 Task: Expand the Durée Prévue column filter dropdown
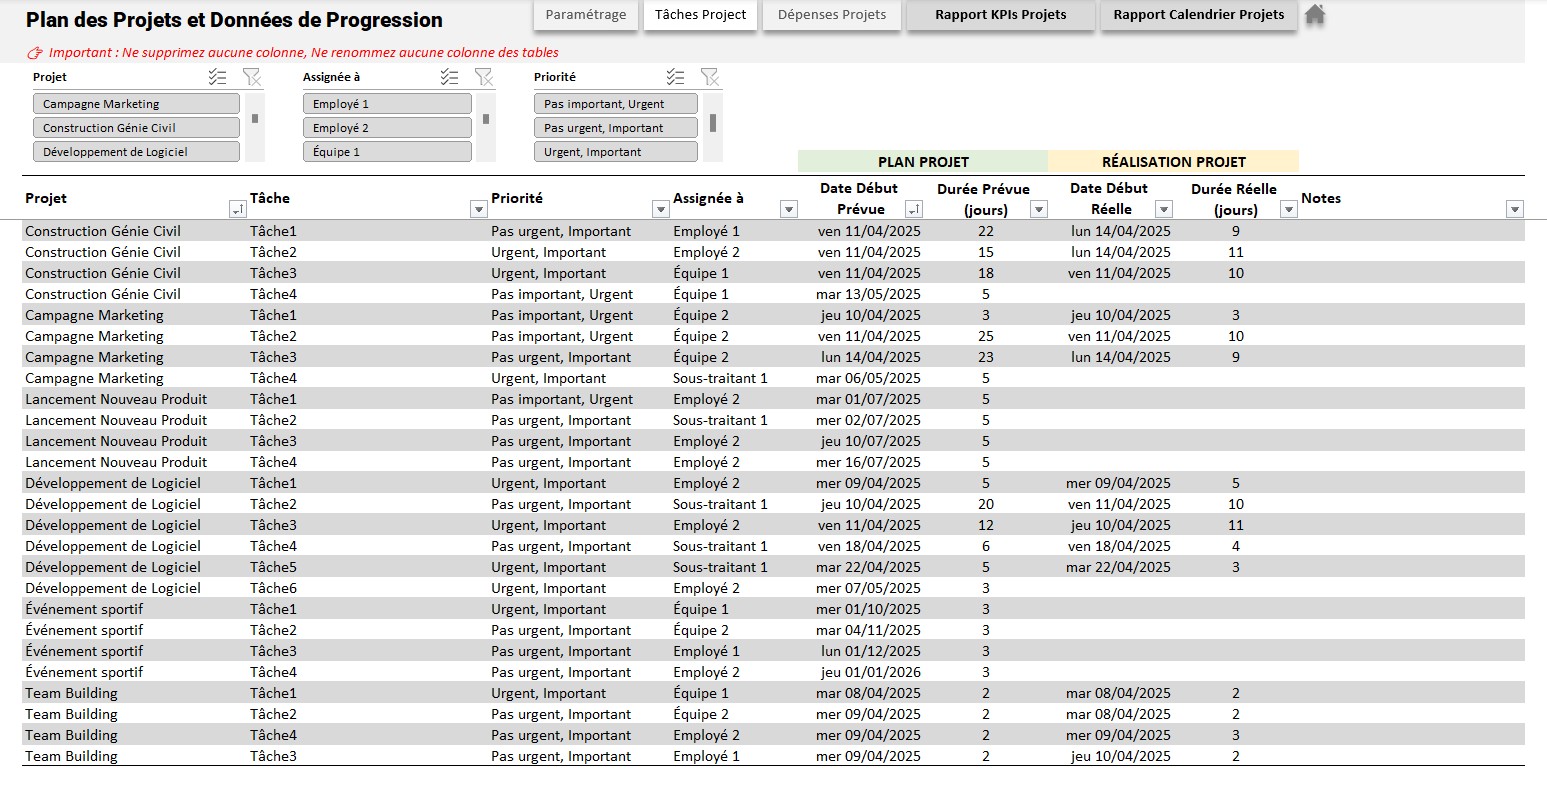pos(1039,209)
